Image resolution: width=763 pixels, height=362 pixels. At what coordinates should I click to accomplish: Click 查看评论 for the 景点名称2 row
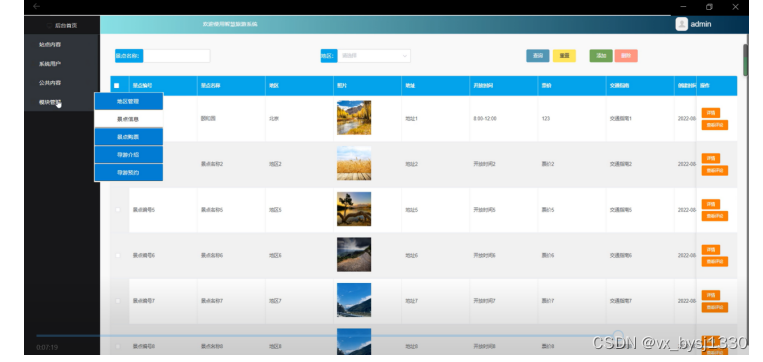pos(714,170)
